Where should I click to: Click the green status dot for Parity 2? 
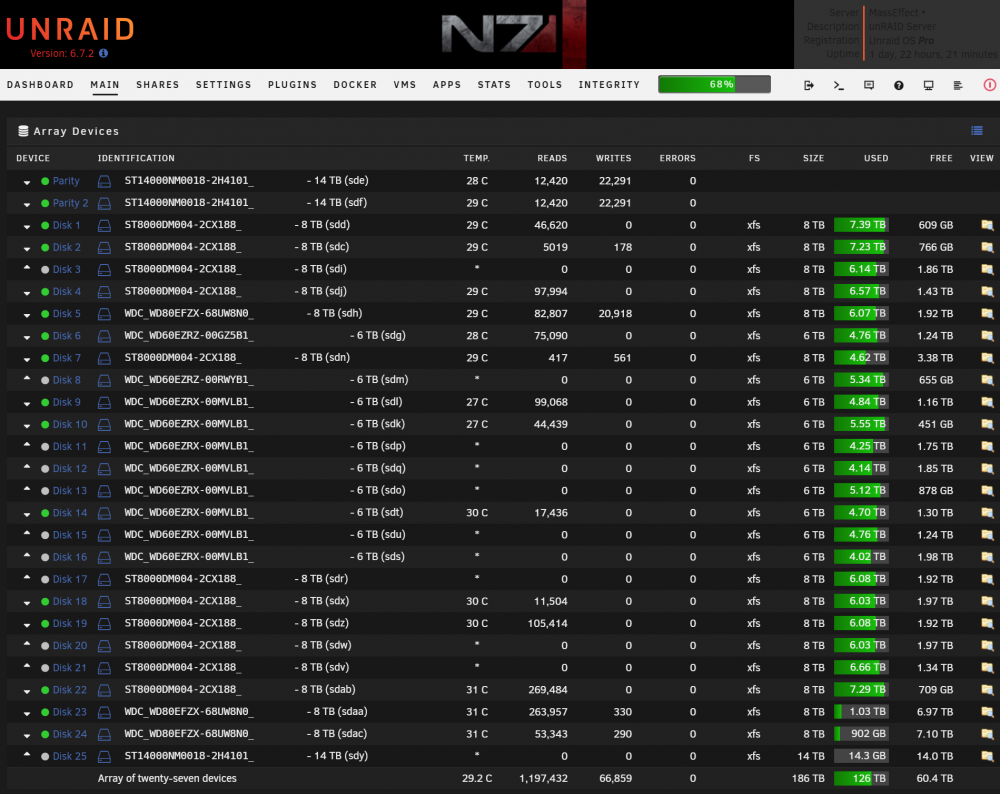coord(45,203)
